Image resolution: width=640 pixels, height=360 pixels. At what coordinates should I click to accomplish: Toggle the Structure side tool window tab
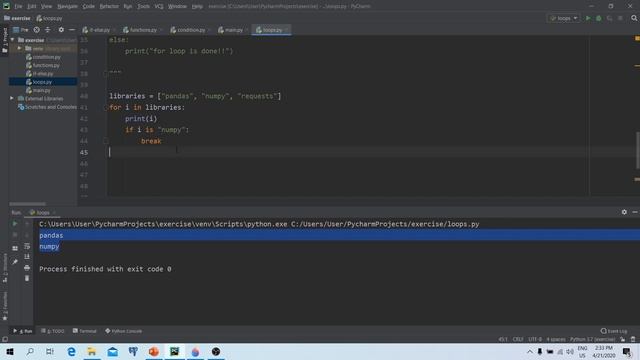tap(5, 267)
